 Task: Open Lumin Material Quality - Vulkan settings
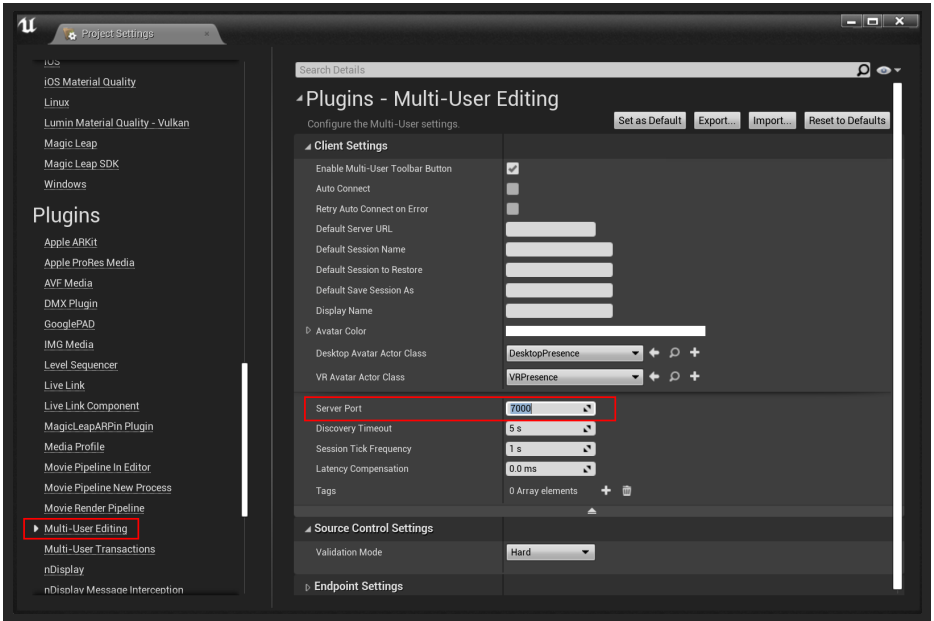coord(117,123)
